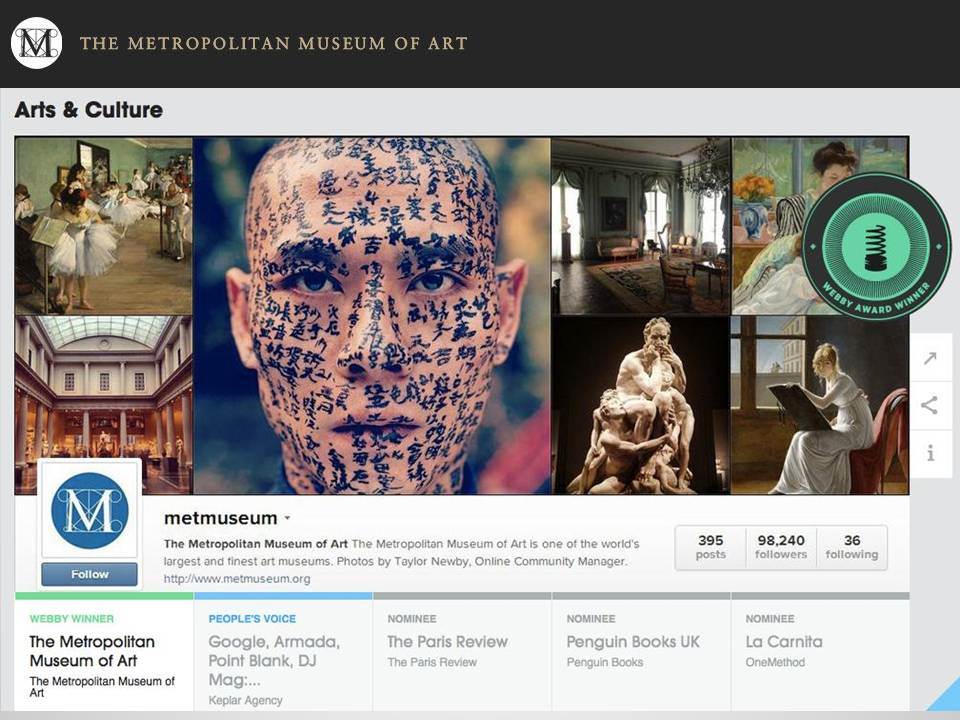Click the Arts & Culture heading
The image size is (960, 720).
pos(89,110)
